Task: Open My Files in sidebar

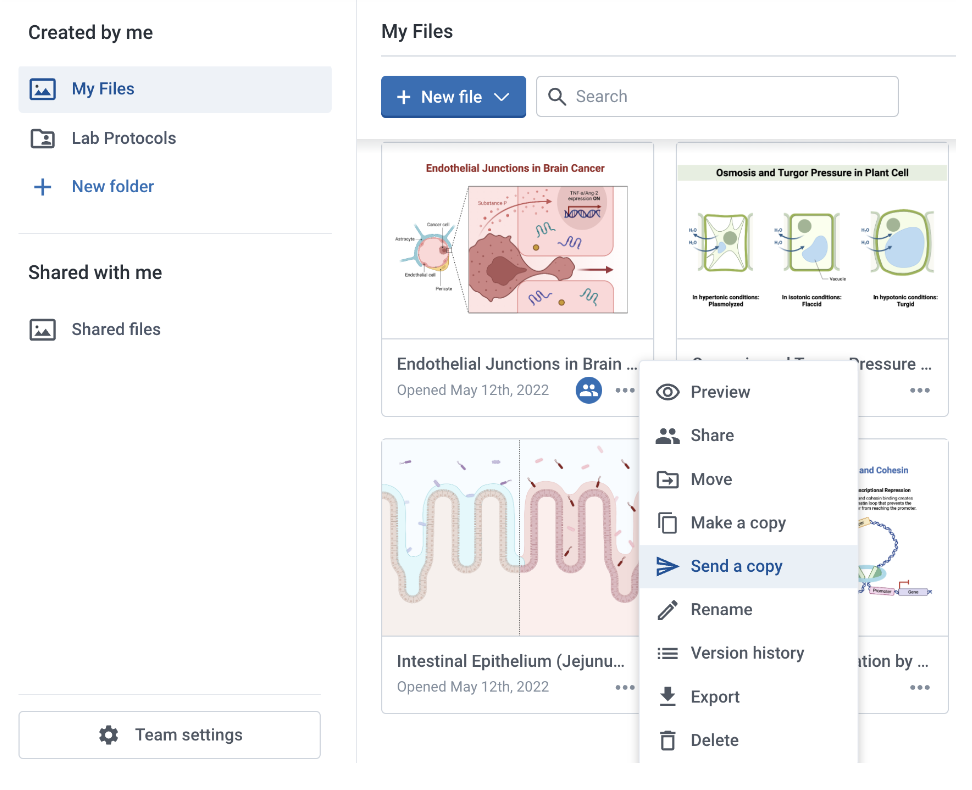Action: [x=175, y=89]
